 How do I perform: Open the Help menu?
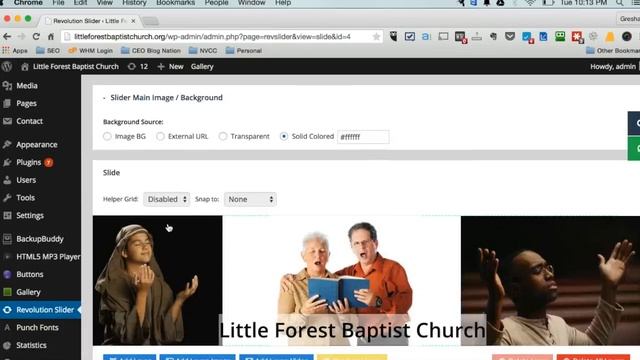[x=283, y=3]
